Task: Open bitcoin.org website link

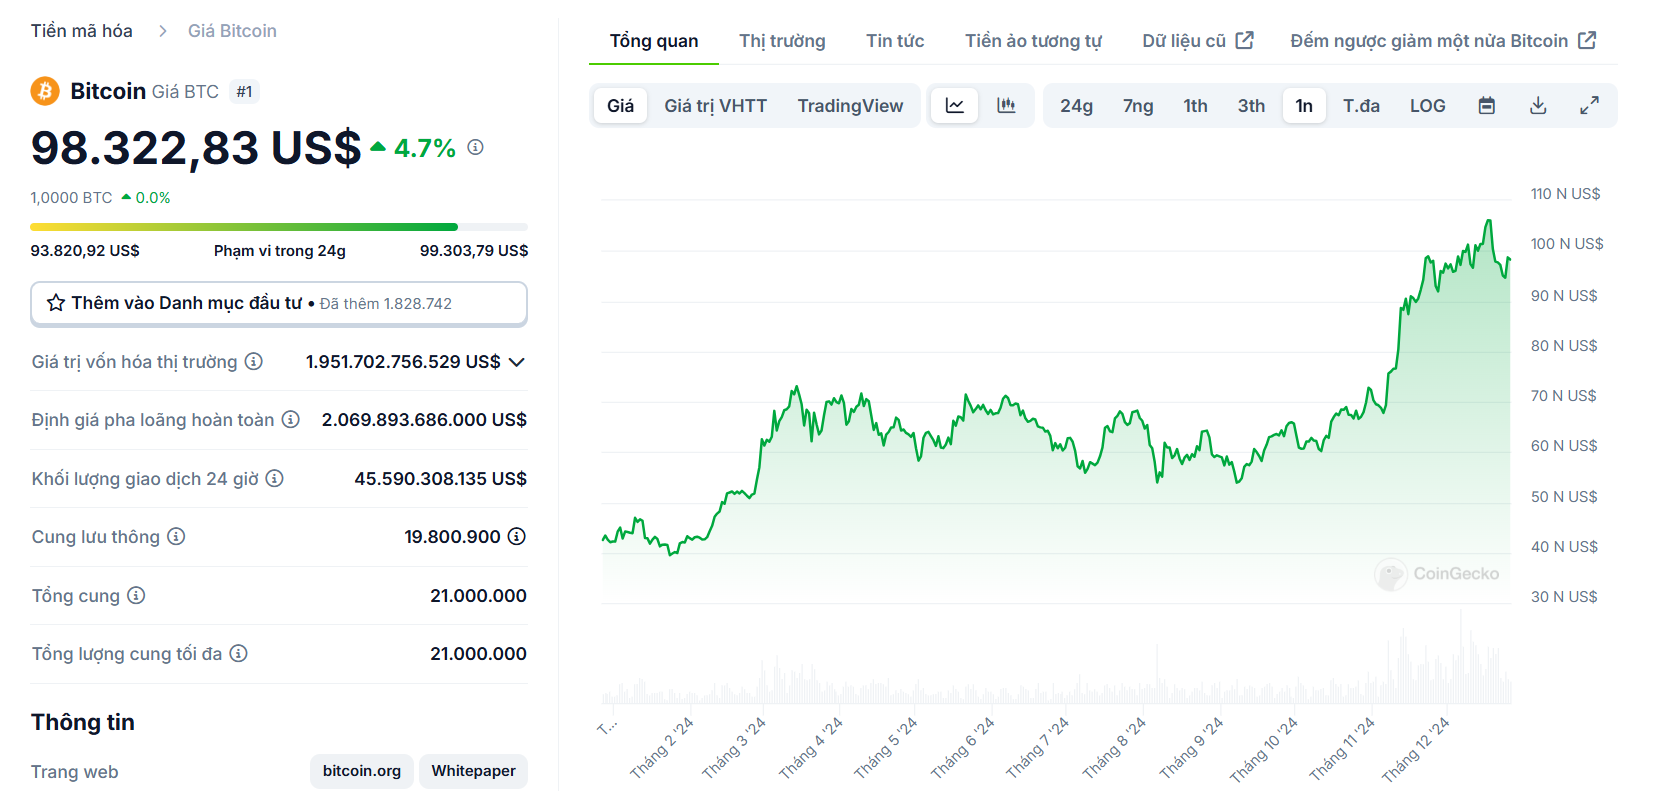Action: click(362, 771)
